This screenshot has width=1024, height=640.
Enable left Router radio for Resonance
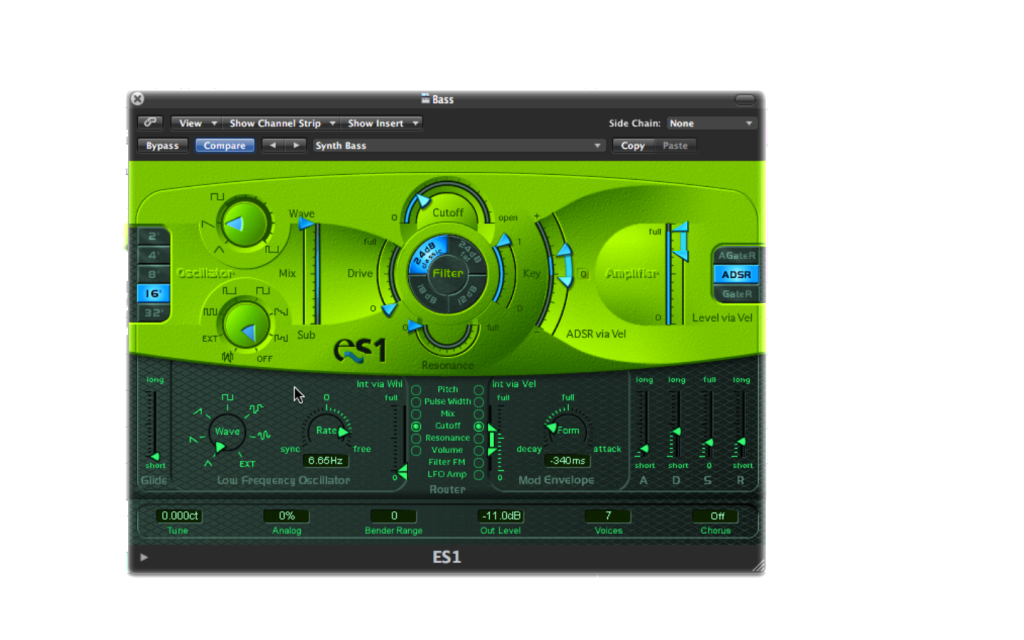[416, 438]
